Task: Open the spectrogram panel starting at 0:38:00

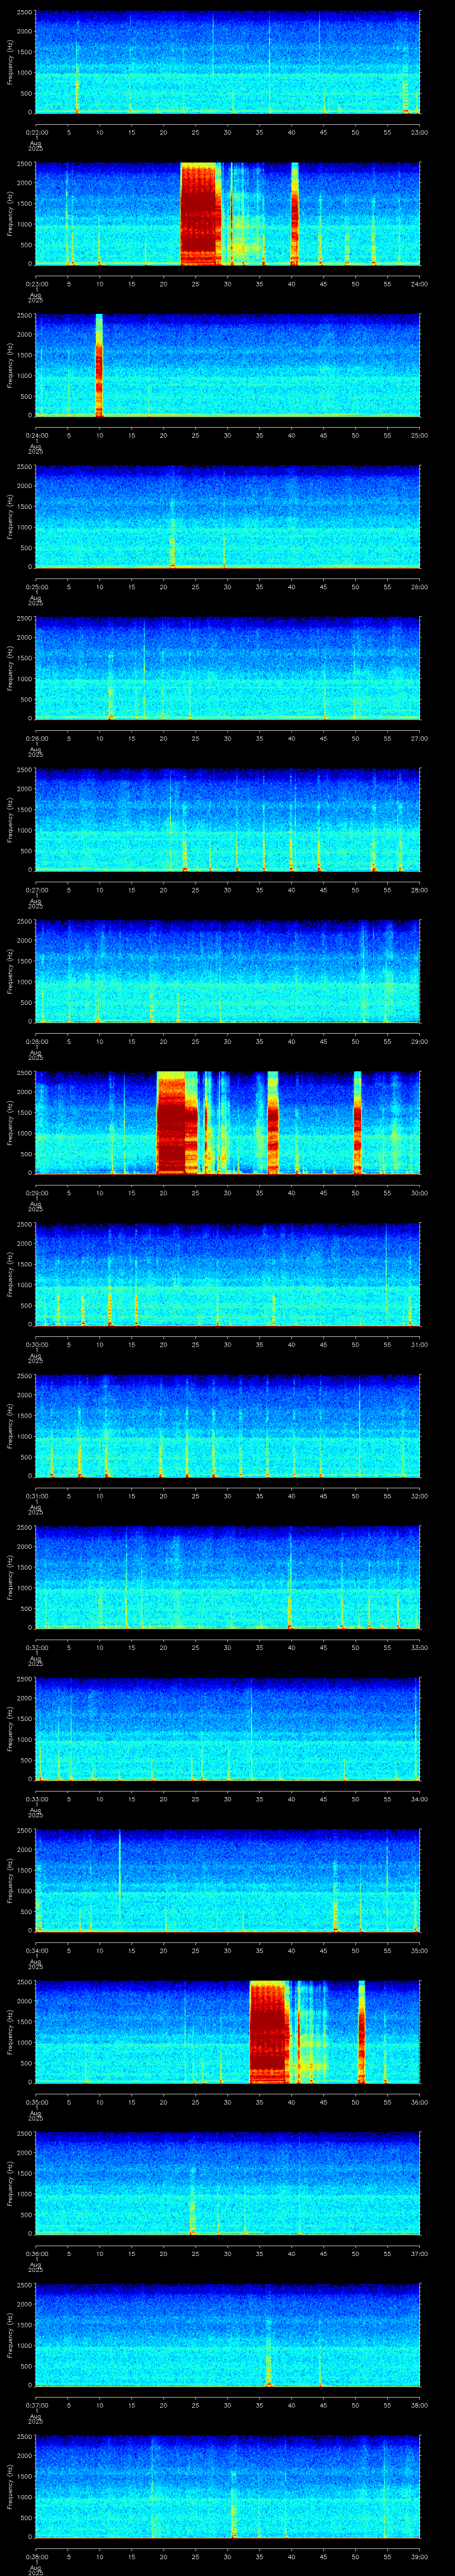Action: tap(227, 2486)
